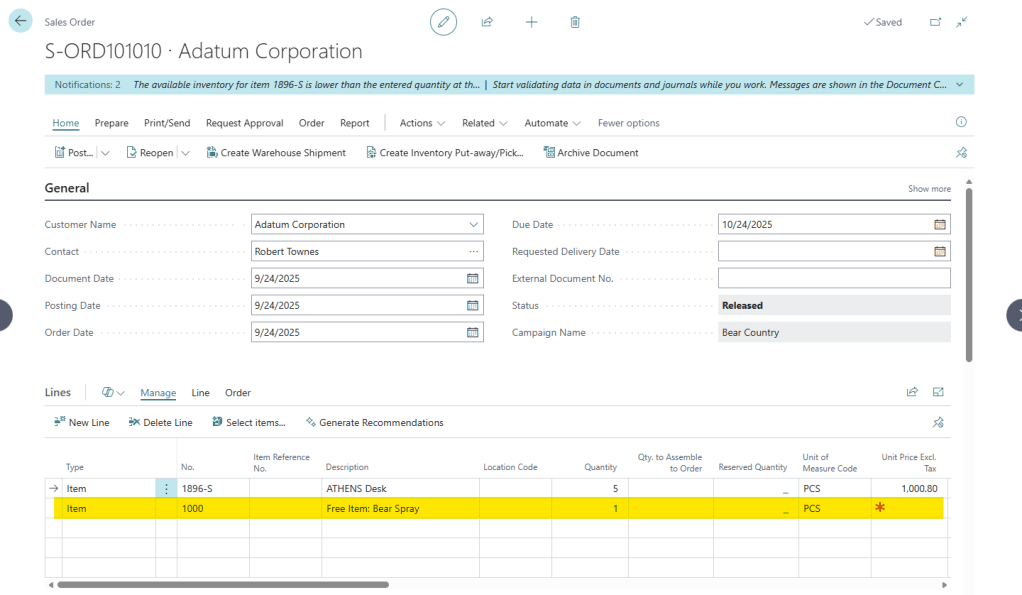This screenshot has height=595, width=1022.
Task: Open row options for ATHENS Desk line
Action: 166,489
